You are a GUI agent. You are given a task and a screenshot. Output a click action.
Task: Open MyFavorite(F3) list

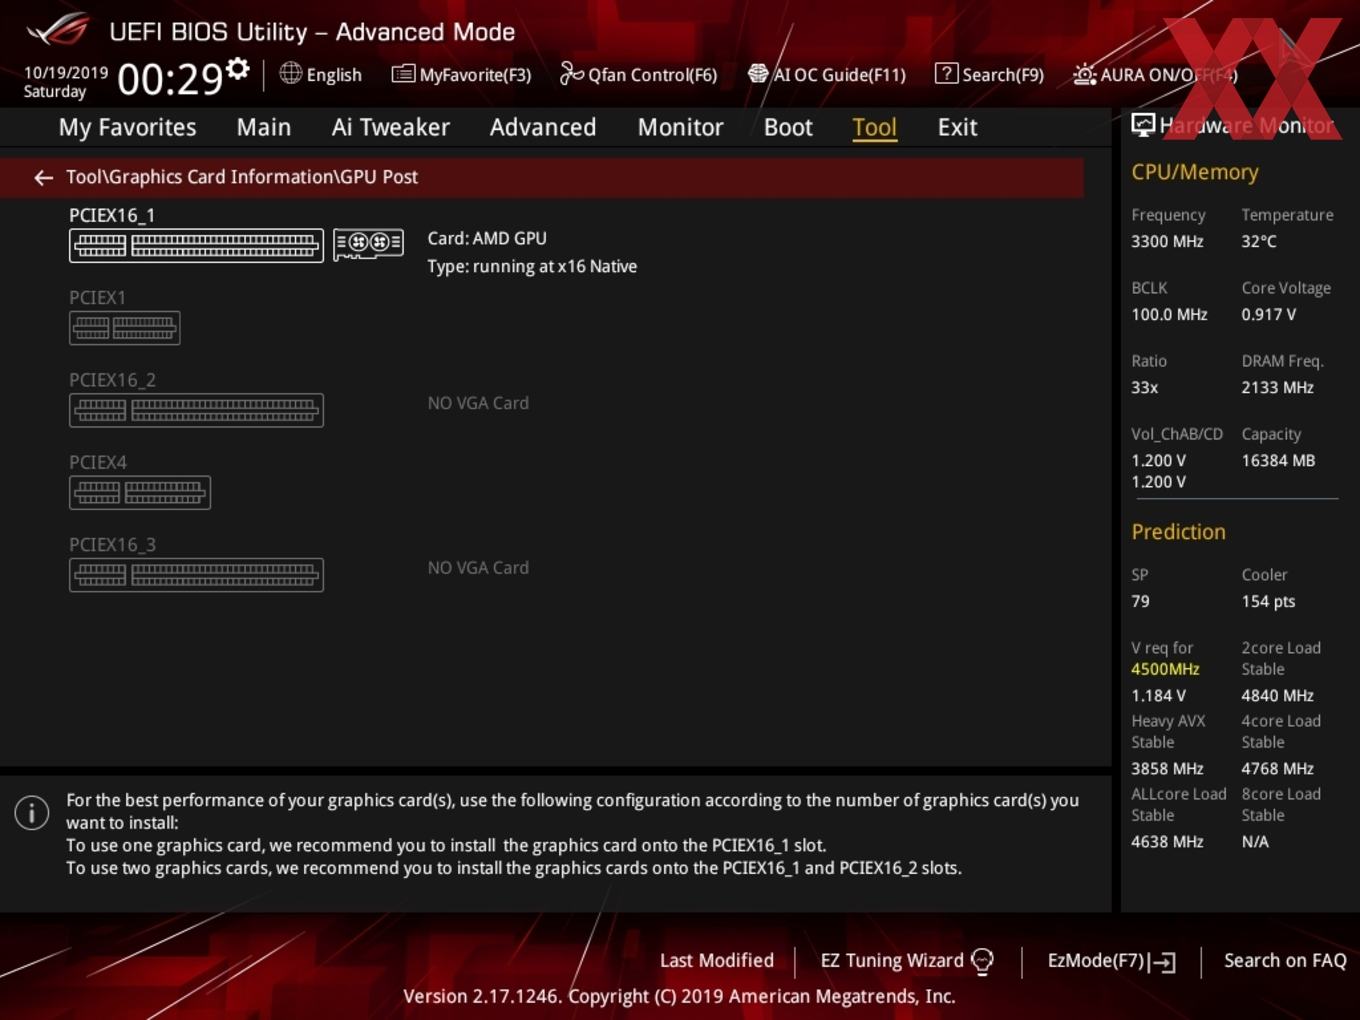pos(462,74)
